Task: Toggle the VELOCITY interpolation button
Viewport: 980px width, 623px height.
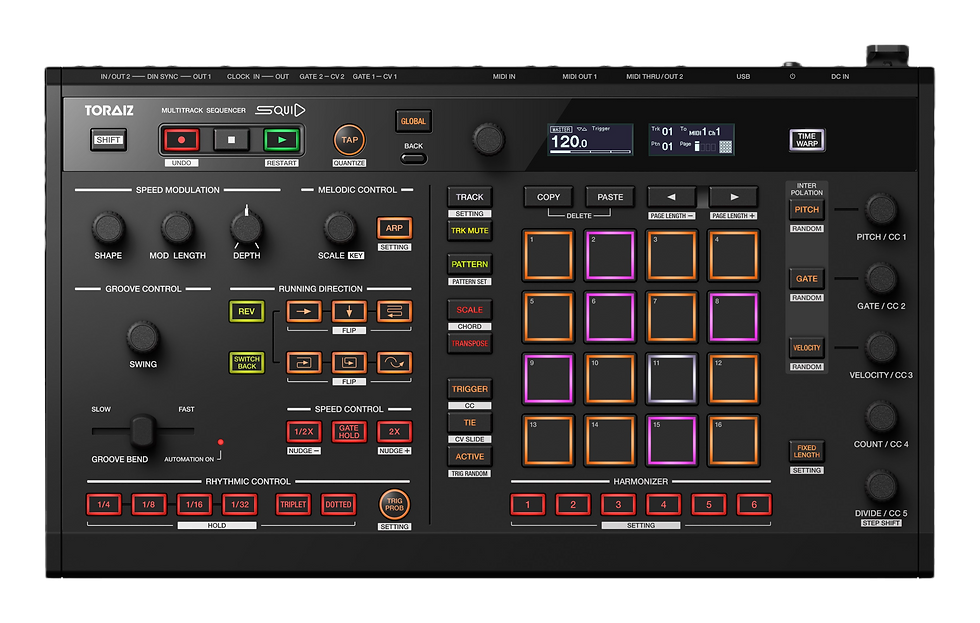Action: (806, 348)
